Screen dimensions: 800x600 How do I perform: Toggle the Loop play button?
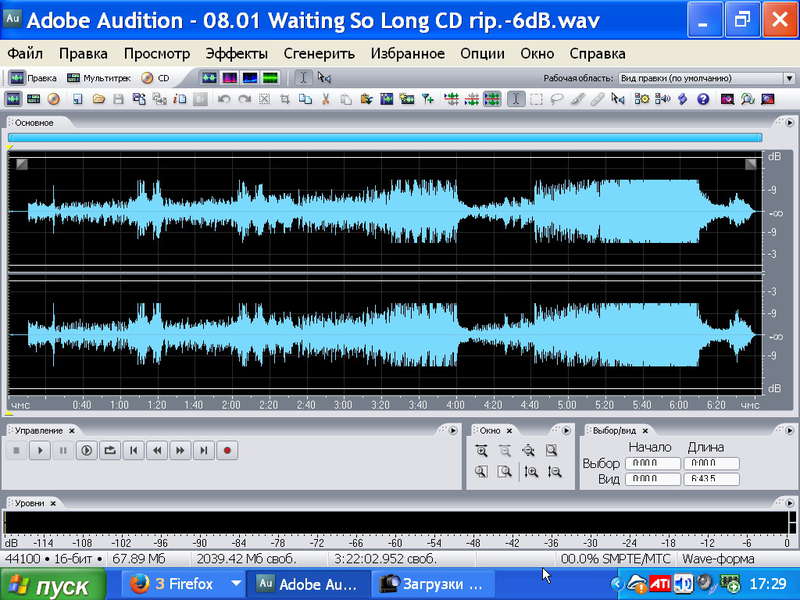[x=110, y=451]
